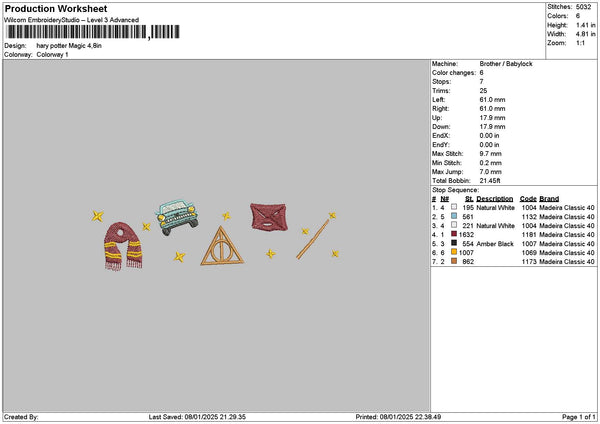Select the 'Up:' measurement label
Image resolution: width=600 pixels, height=424 pixels.
pyautogui.click(x=437, y=118)
